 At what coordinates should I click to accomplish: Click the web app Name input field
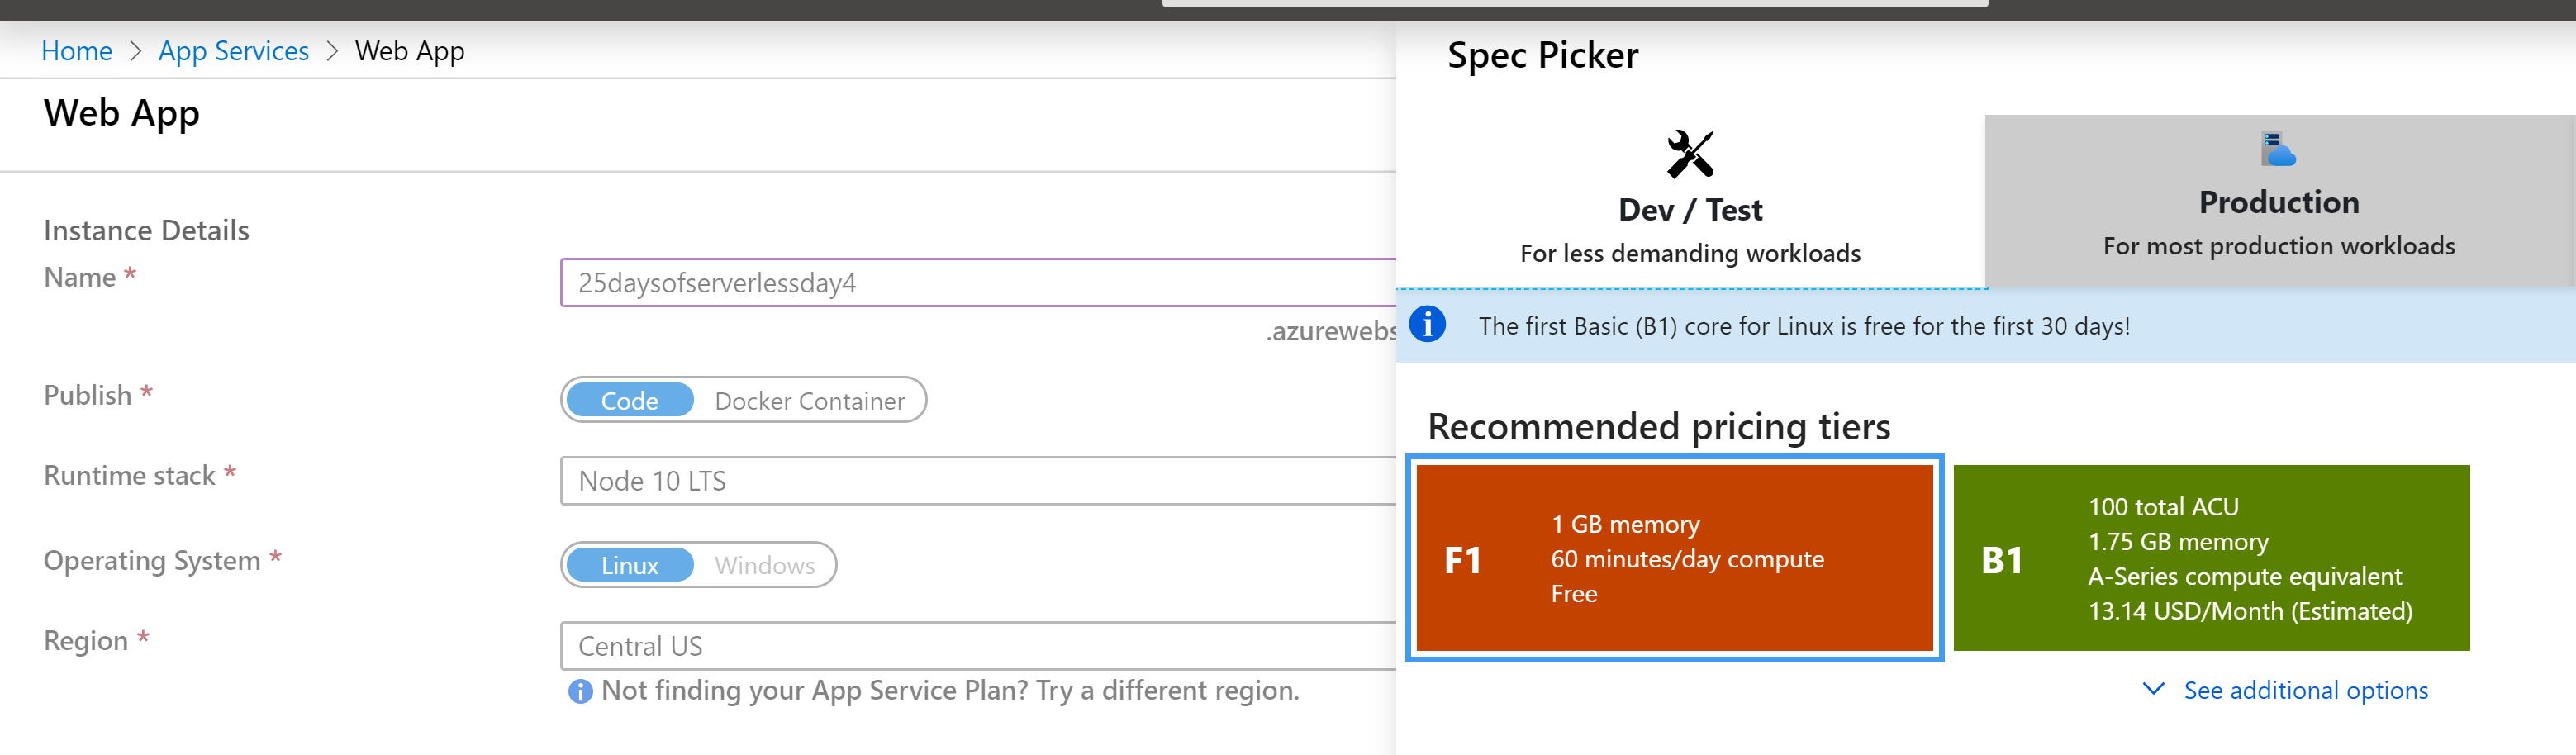(977, 283)
